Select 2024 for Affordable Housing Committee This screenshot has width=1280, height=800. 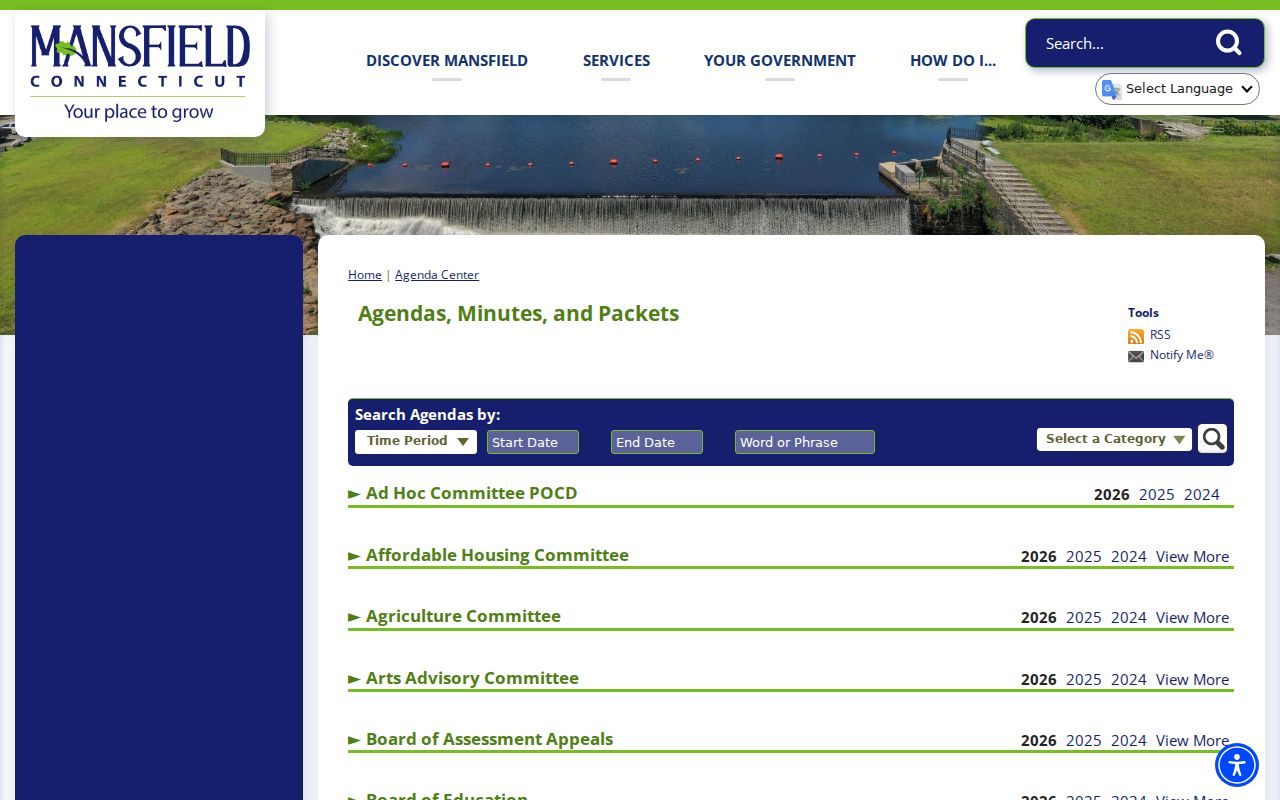coord(1129,557)
